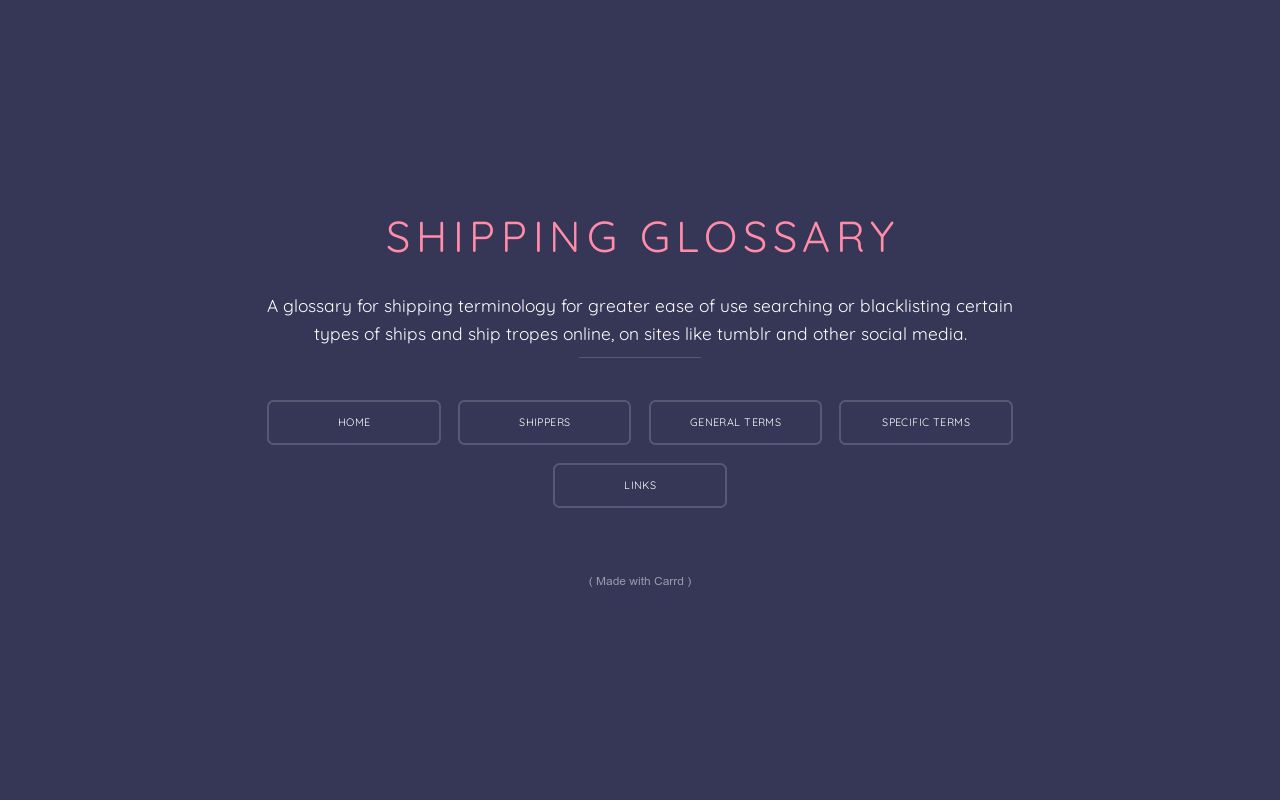
Task: Click the phrase social media in the description
Action: [x=912, y=334]
